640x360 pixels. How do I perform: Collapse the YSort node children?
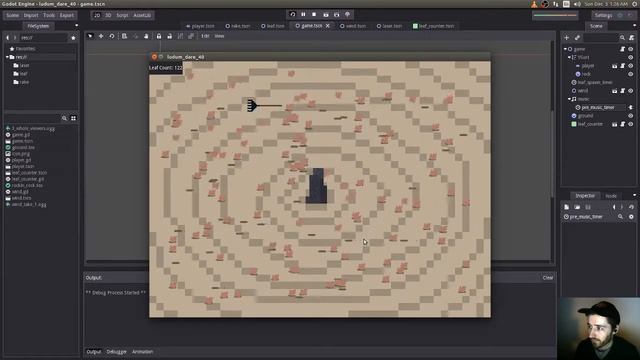pos(569,58)
